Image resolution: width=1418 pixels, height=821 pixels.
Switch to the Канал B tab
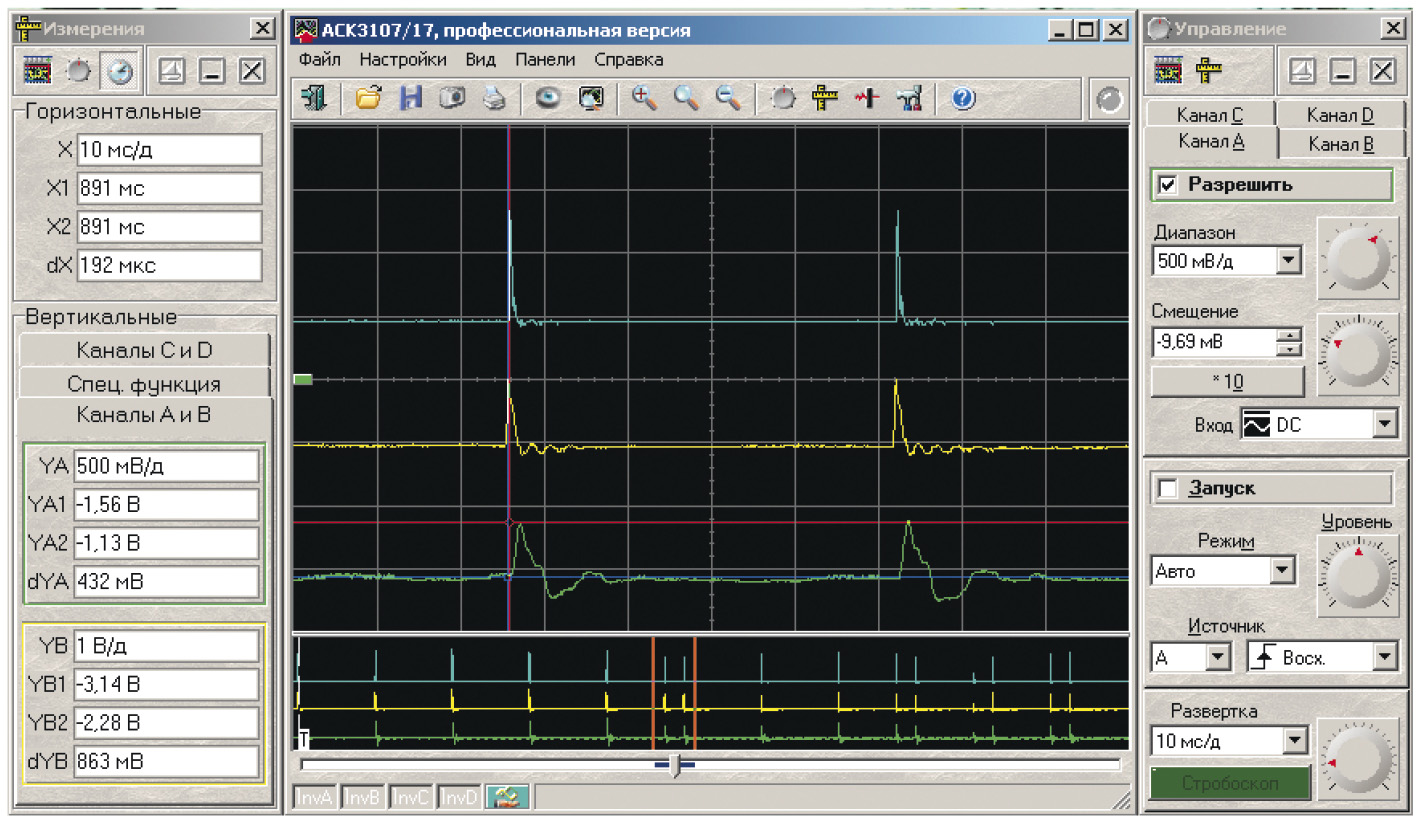tap(1341, 145)
